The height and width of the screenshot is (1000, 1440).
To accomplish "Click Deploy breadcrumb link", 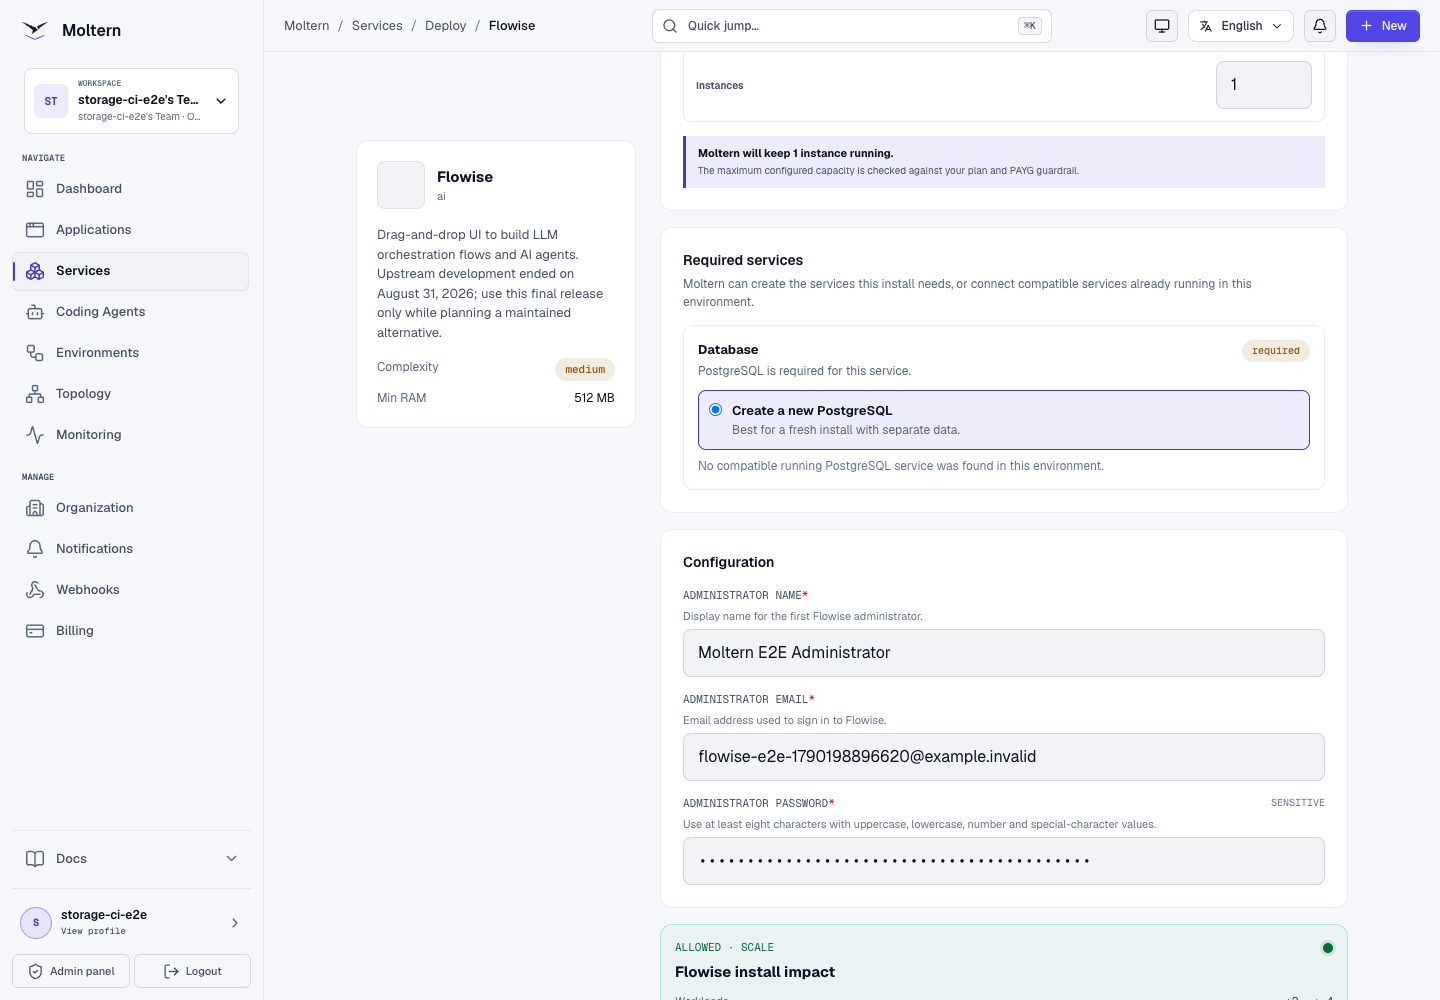I will click(x=446, y=26).
